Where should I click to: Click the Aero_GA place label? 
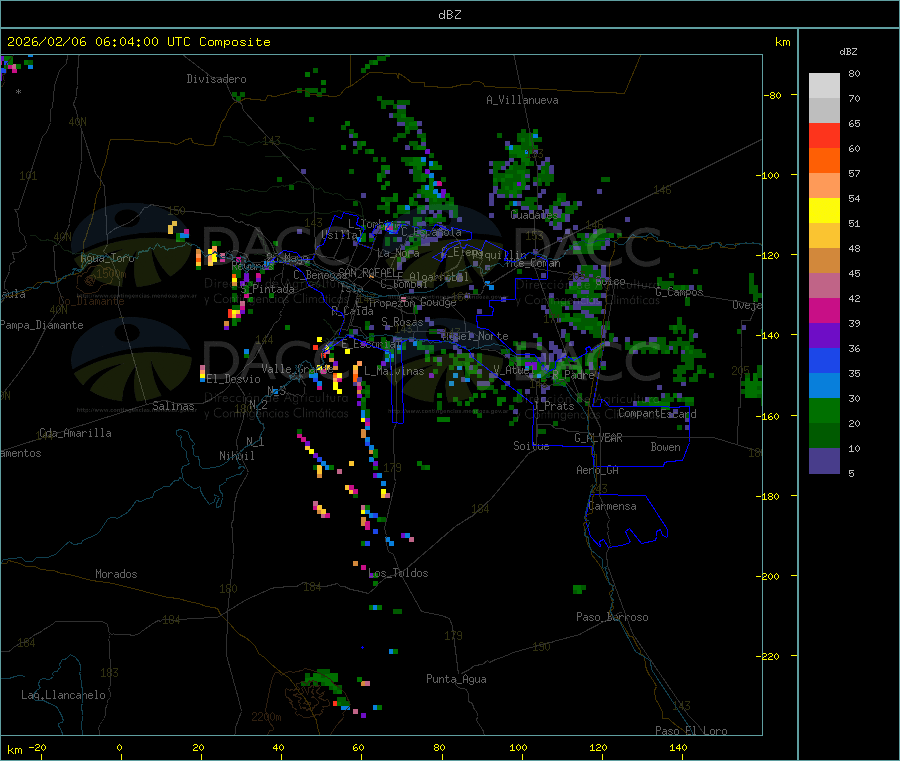[x=598, y=470]
